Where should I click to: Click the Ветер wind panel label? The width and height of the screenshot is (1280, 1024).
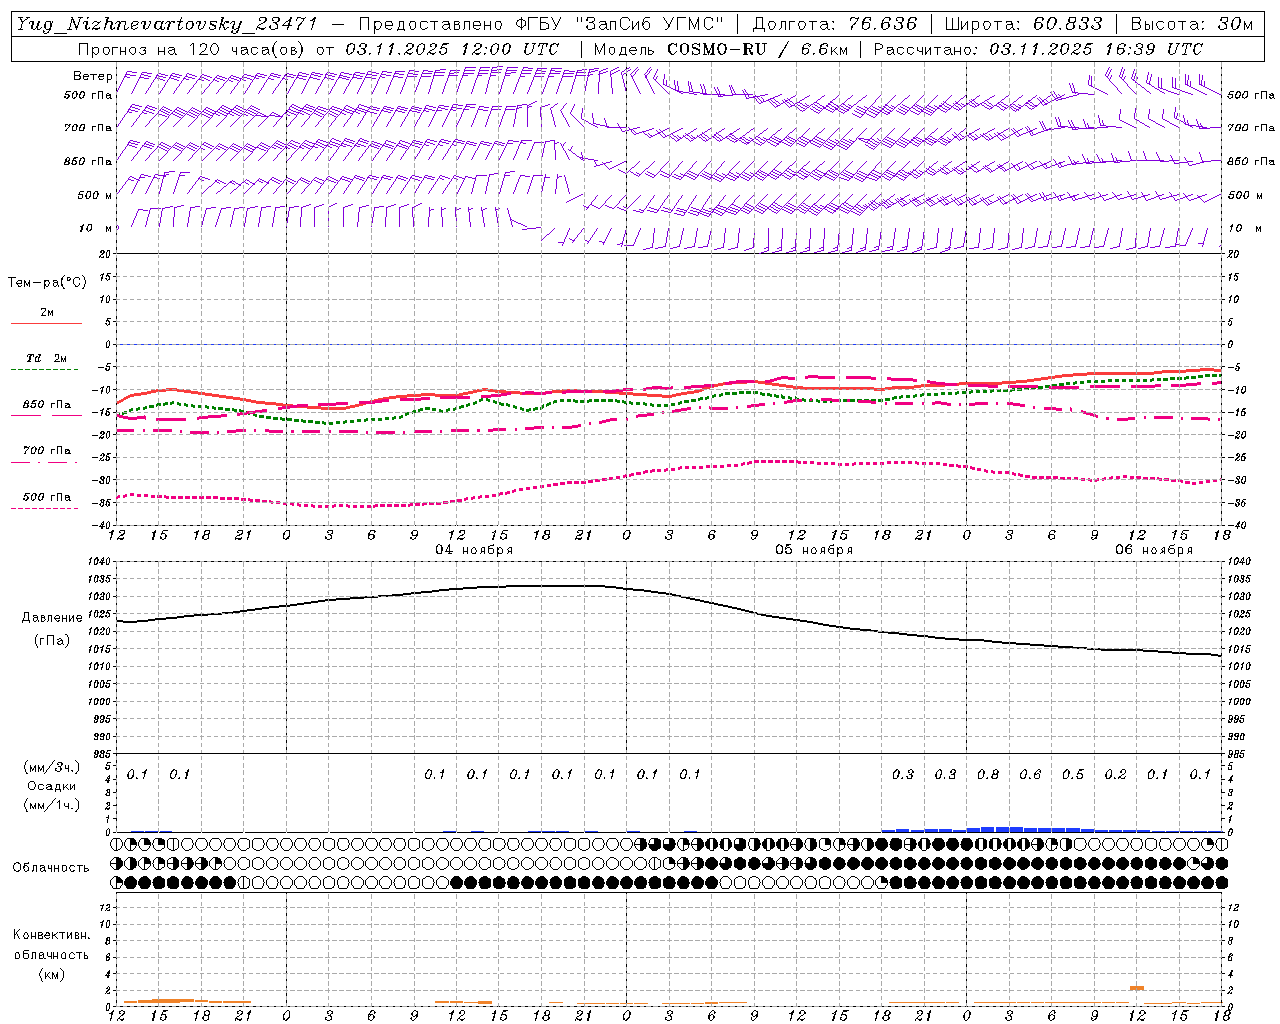[x=92, y=76]
